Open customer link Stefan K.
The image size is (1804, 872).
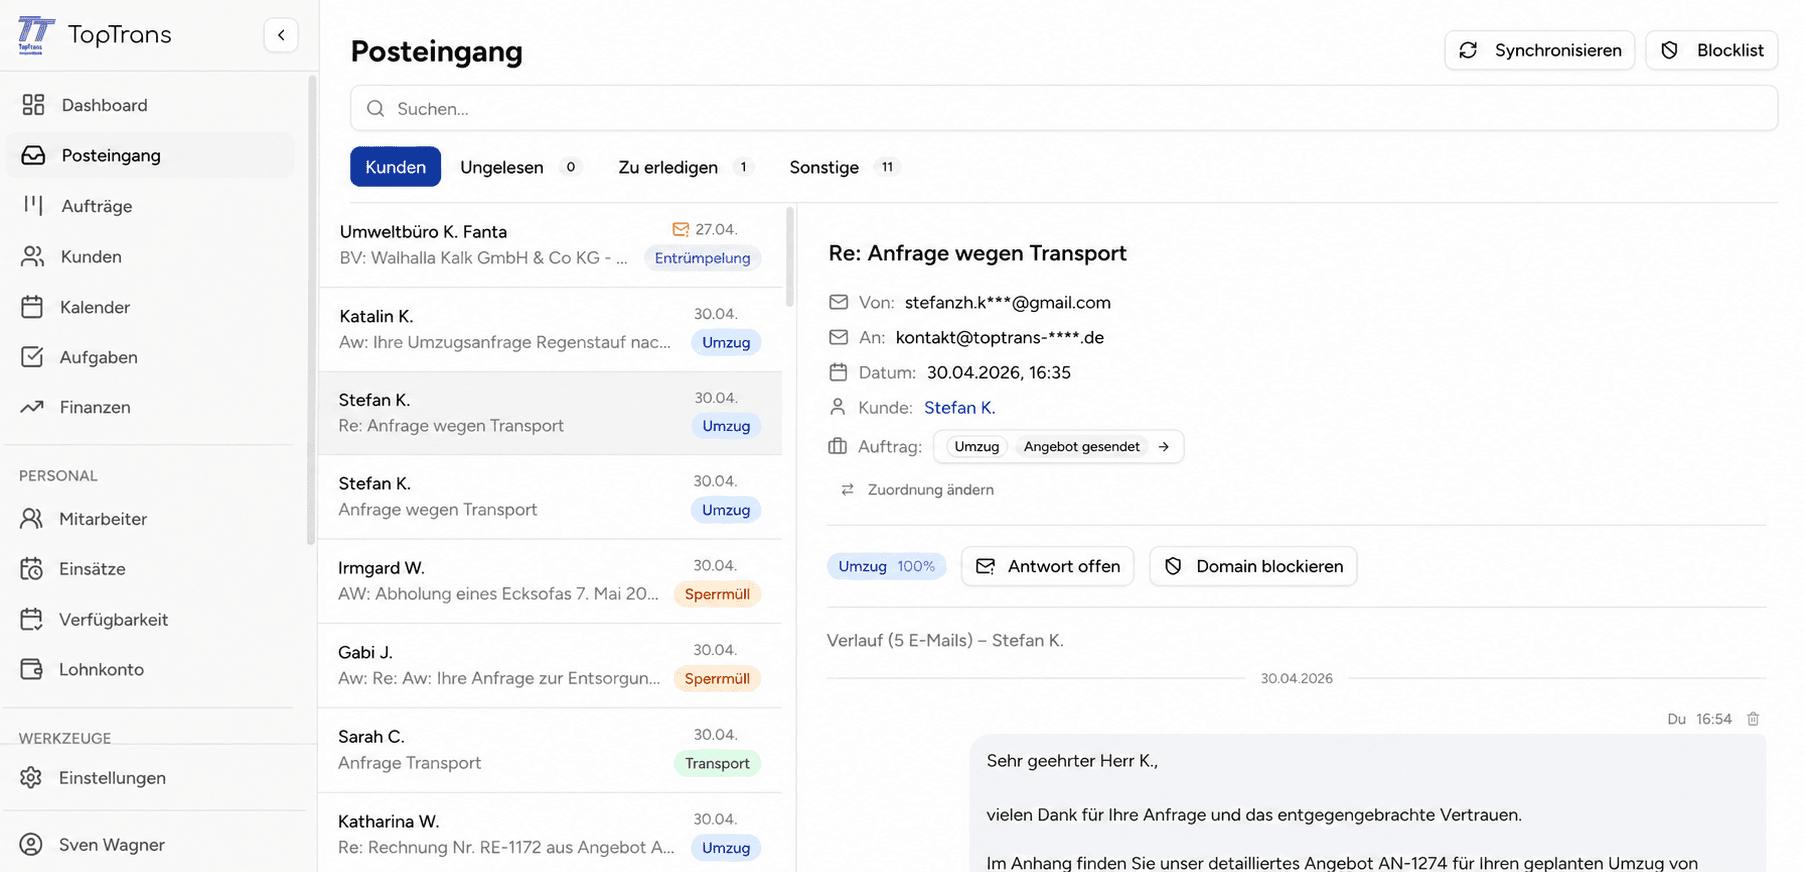point(959,407)
